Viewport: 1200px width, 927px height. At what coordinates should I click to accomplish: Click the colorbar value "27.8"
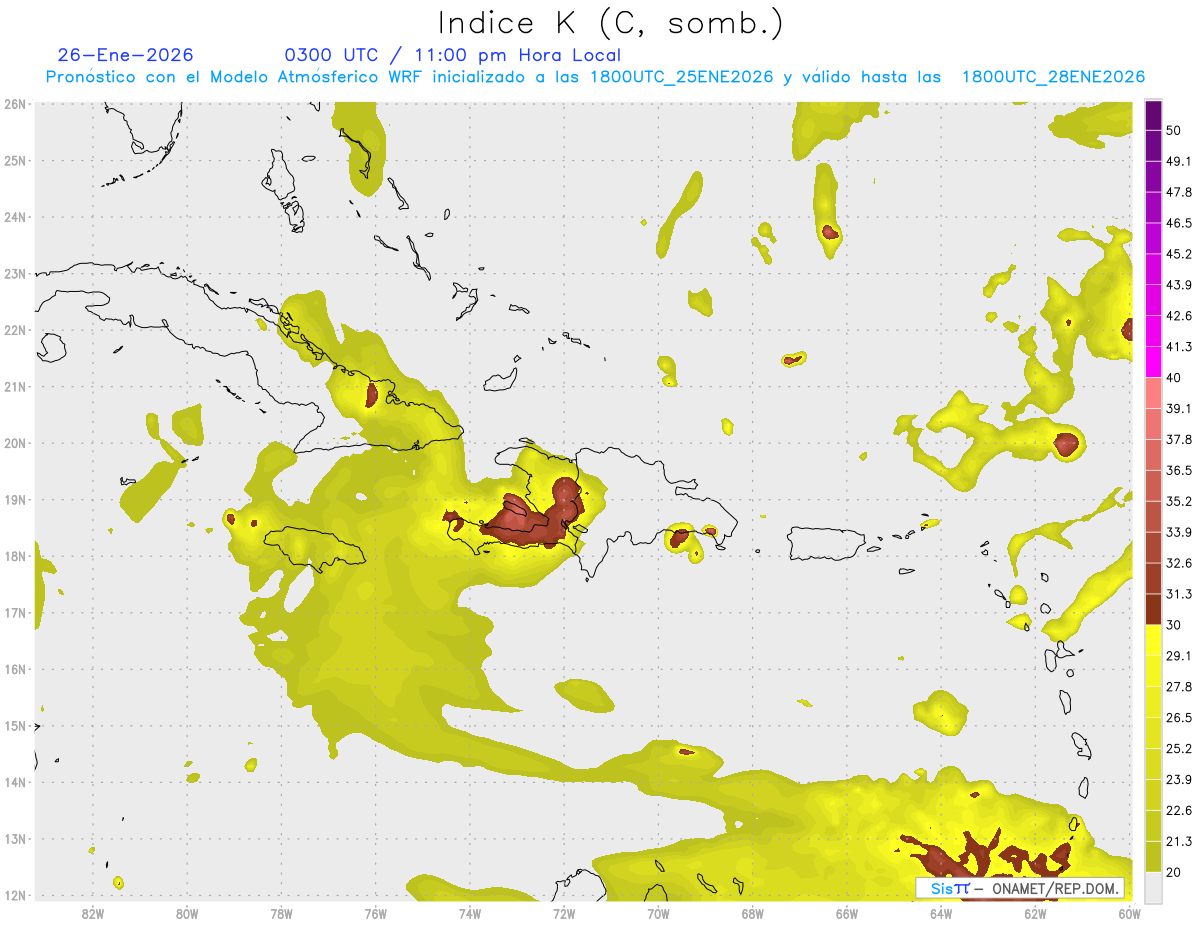(x=1179, y=687)
